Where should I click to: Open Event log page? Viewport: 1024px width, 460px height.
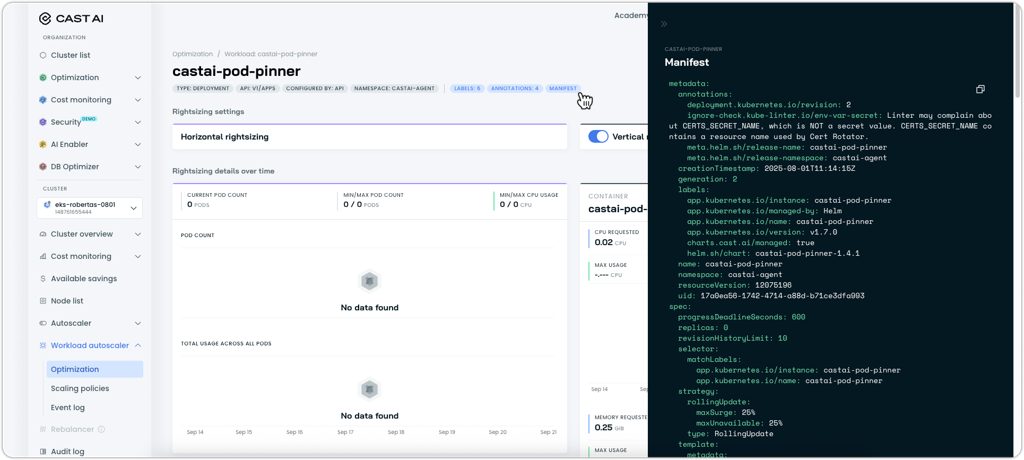[x=68, y=408]
